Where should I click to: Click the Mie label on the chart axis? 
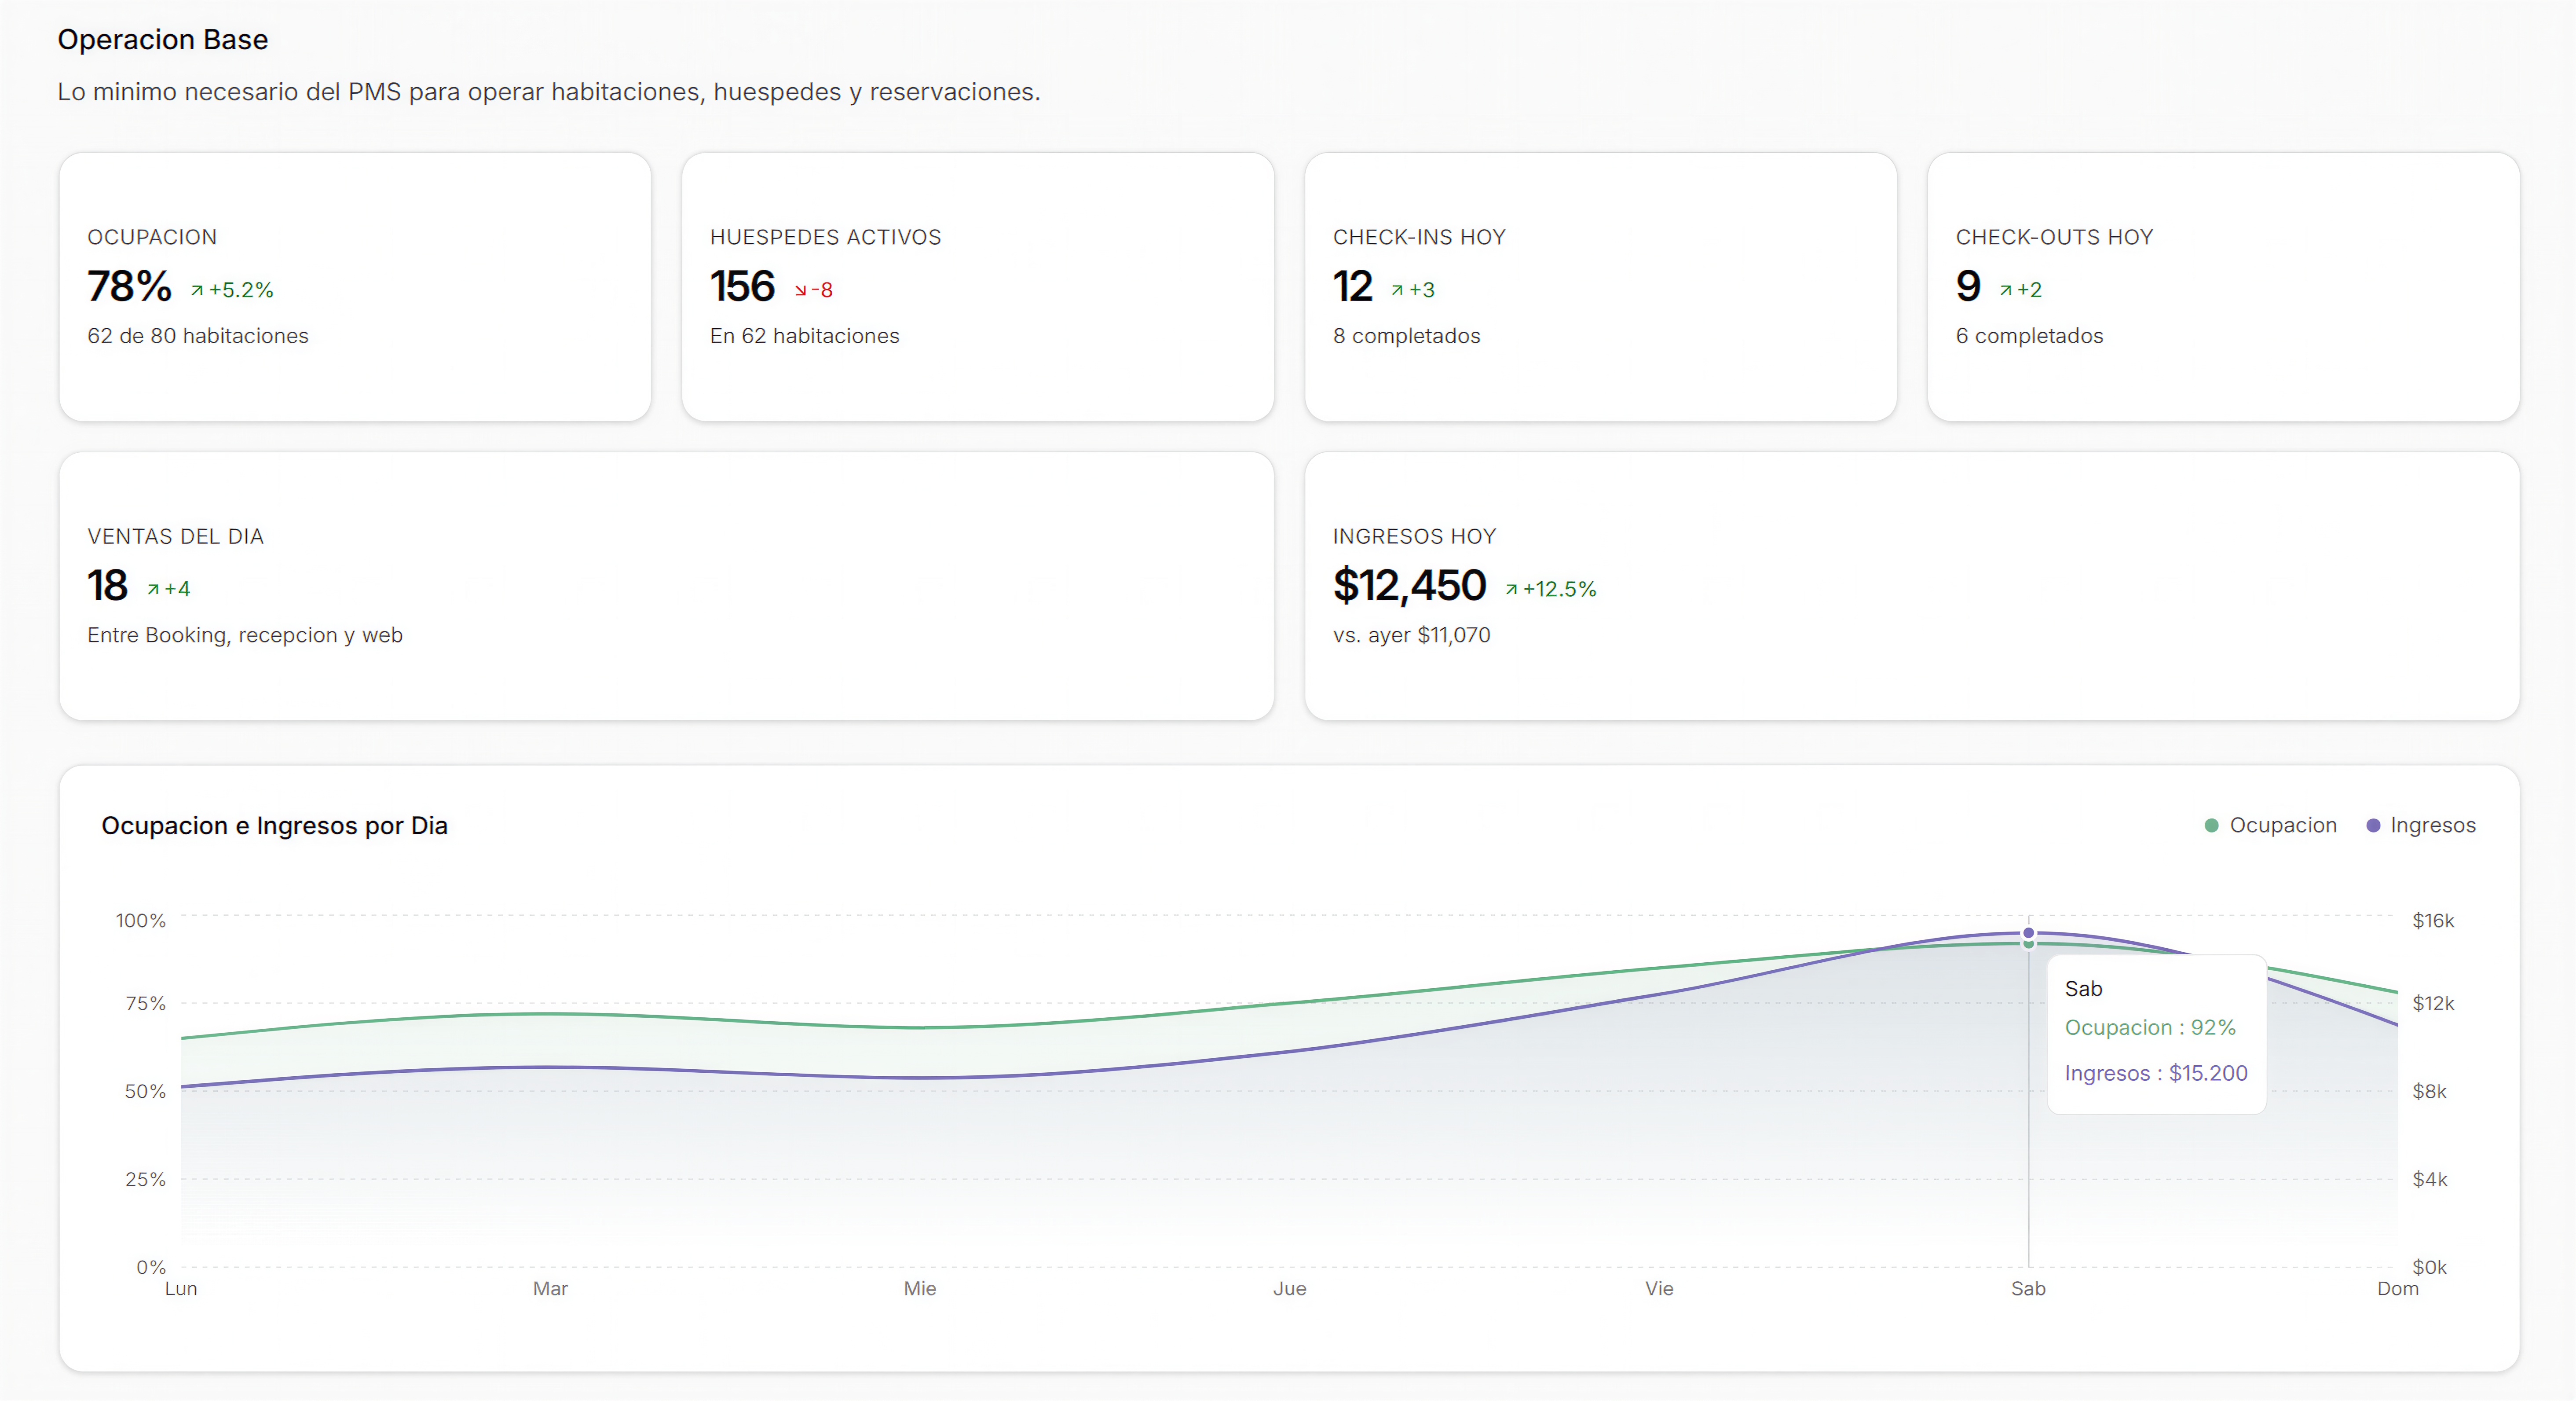click(x=919, y=1289)
